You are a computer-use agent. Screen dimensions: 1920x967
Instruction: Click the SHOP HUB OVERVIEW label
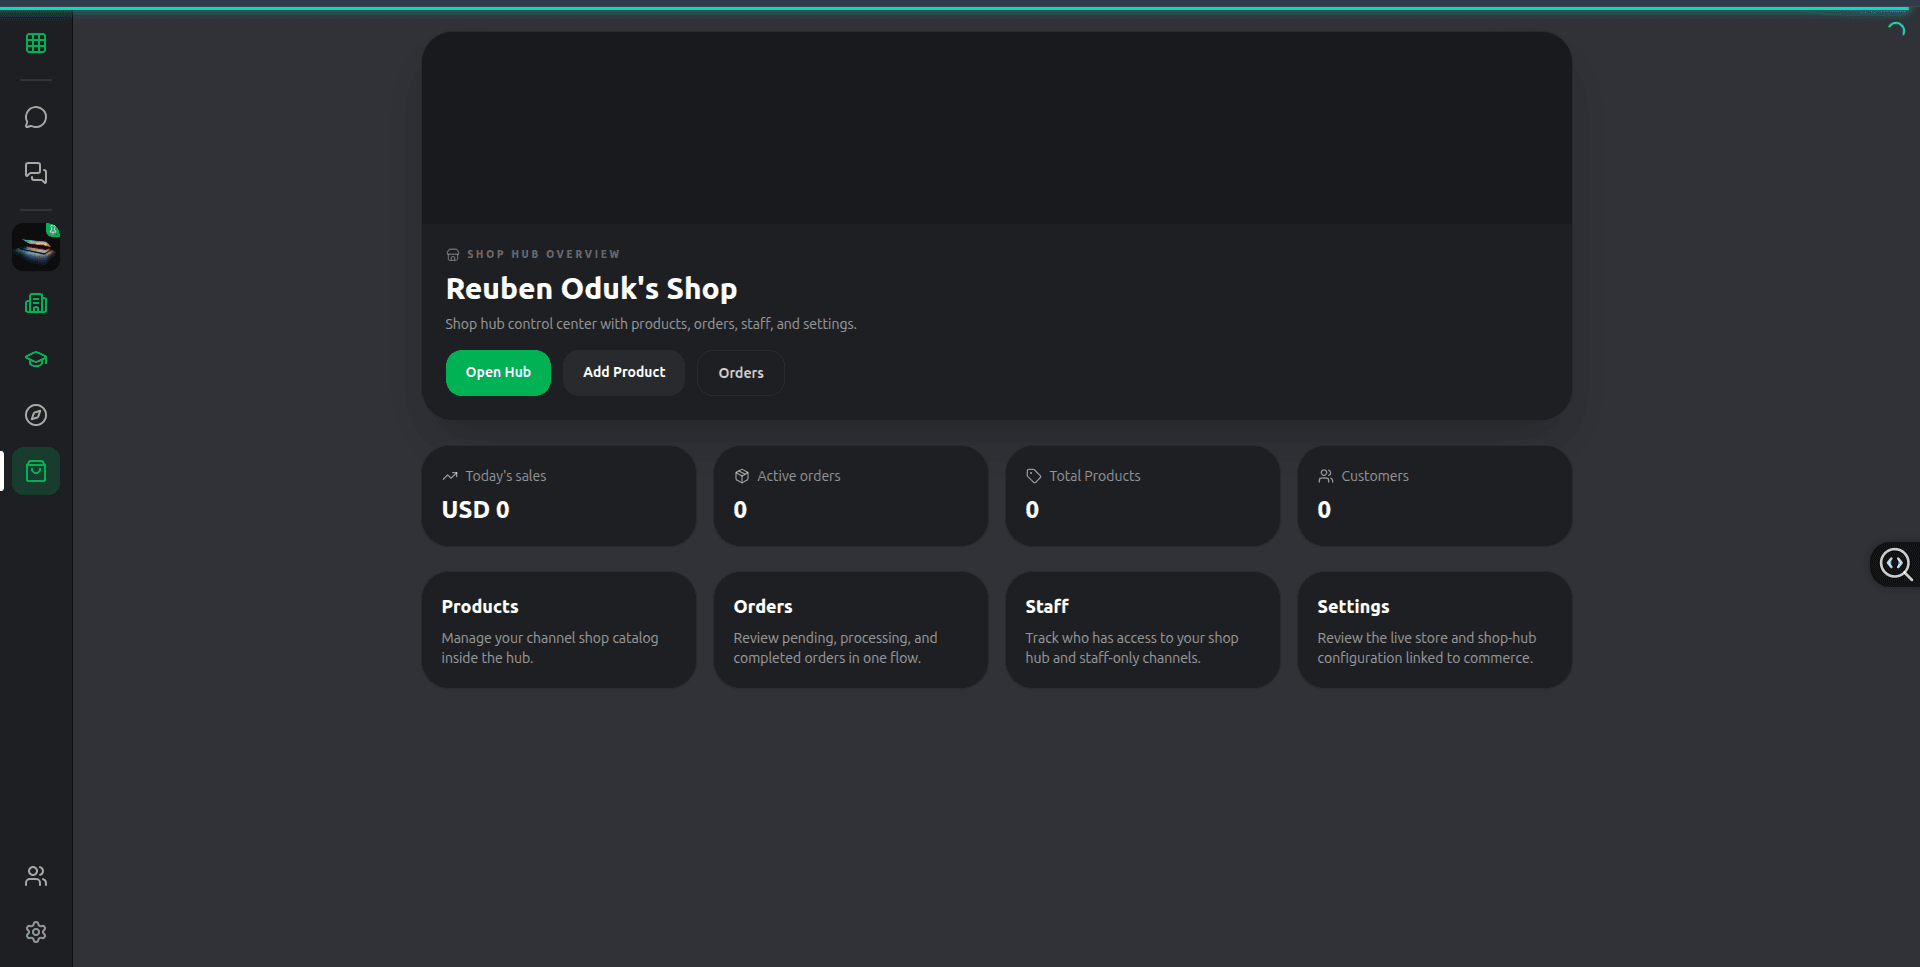pos(543,254)
